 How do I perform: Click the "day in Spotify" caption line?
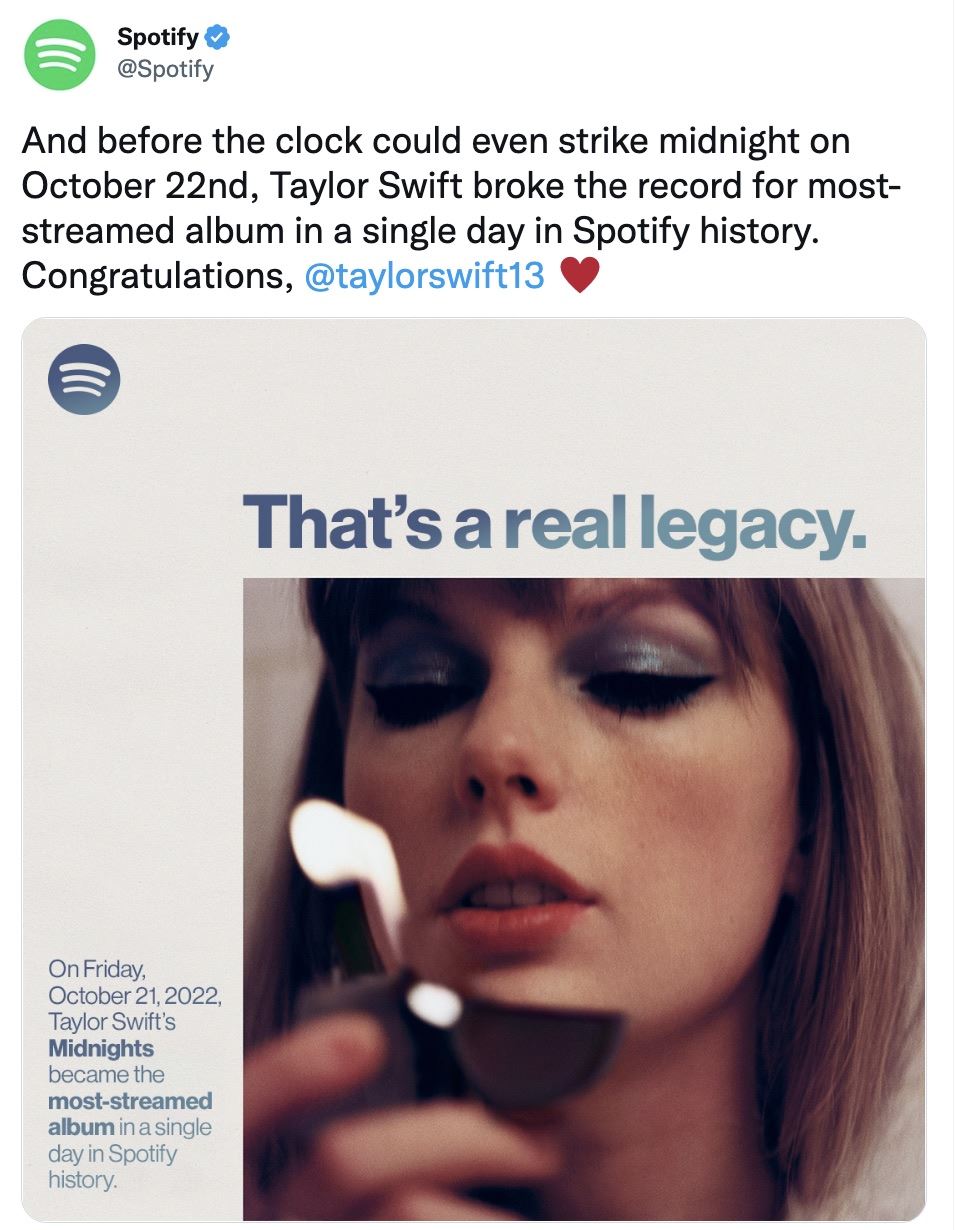tap(112, 1153)
